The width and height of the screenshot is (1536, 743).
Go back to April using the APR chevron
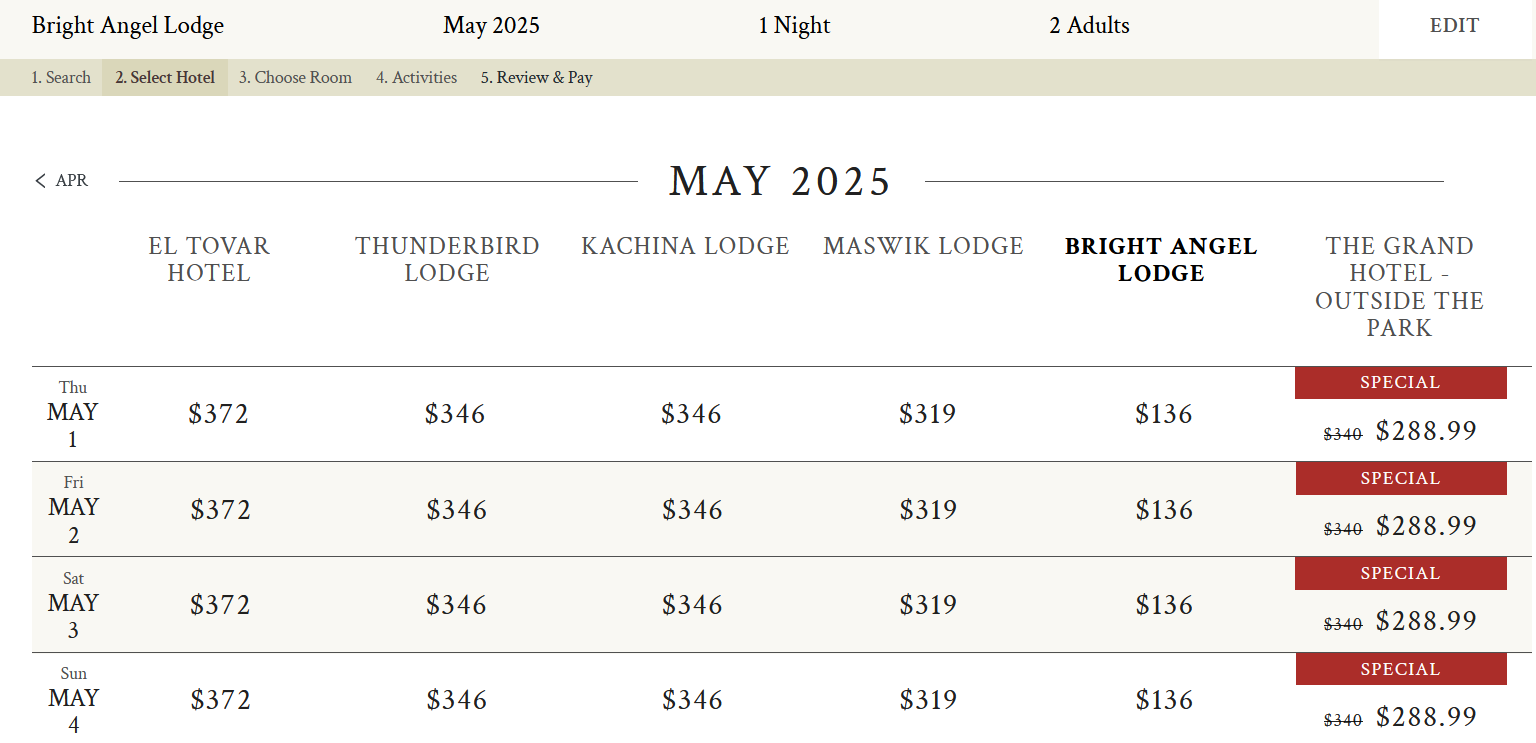[62, 181]
